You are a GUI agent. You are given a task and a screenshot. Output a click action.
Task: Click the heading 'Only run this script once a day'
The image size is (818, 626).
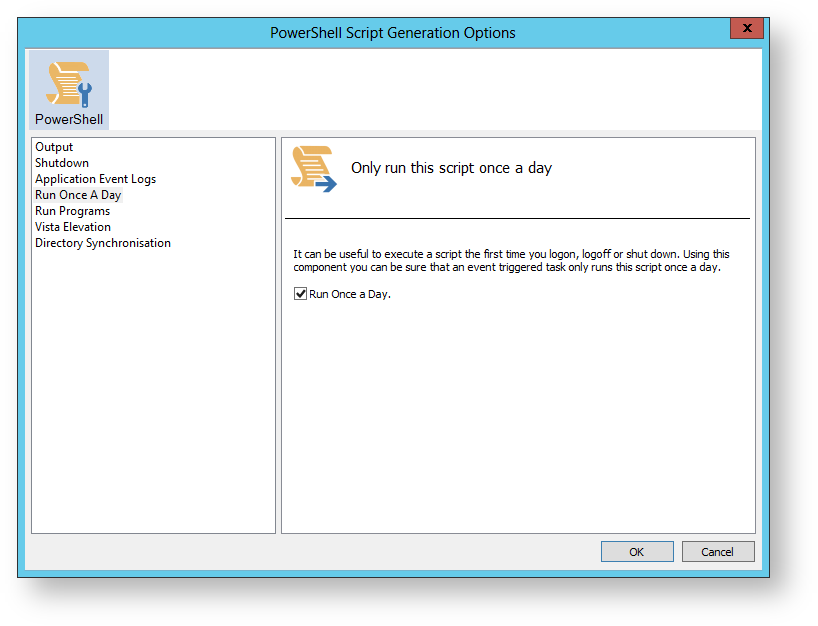pos(451,168)
